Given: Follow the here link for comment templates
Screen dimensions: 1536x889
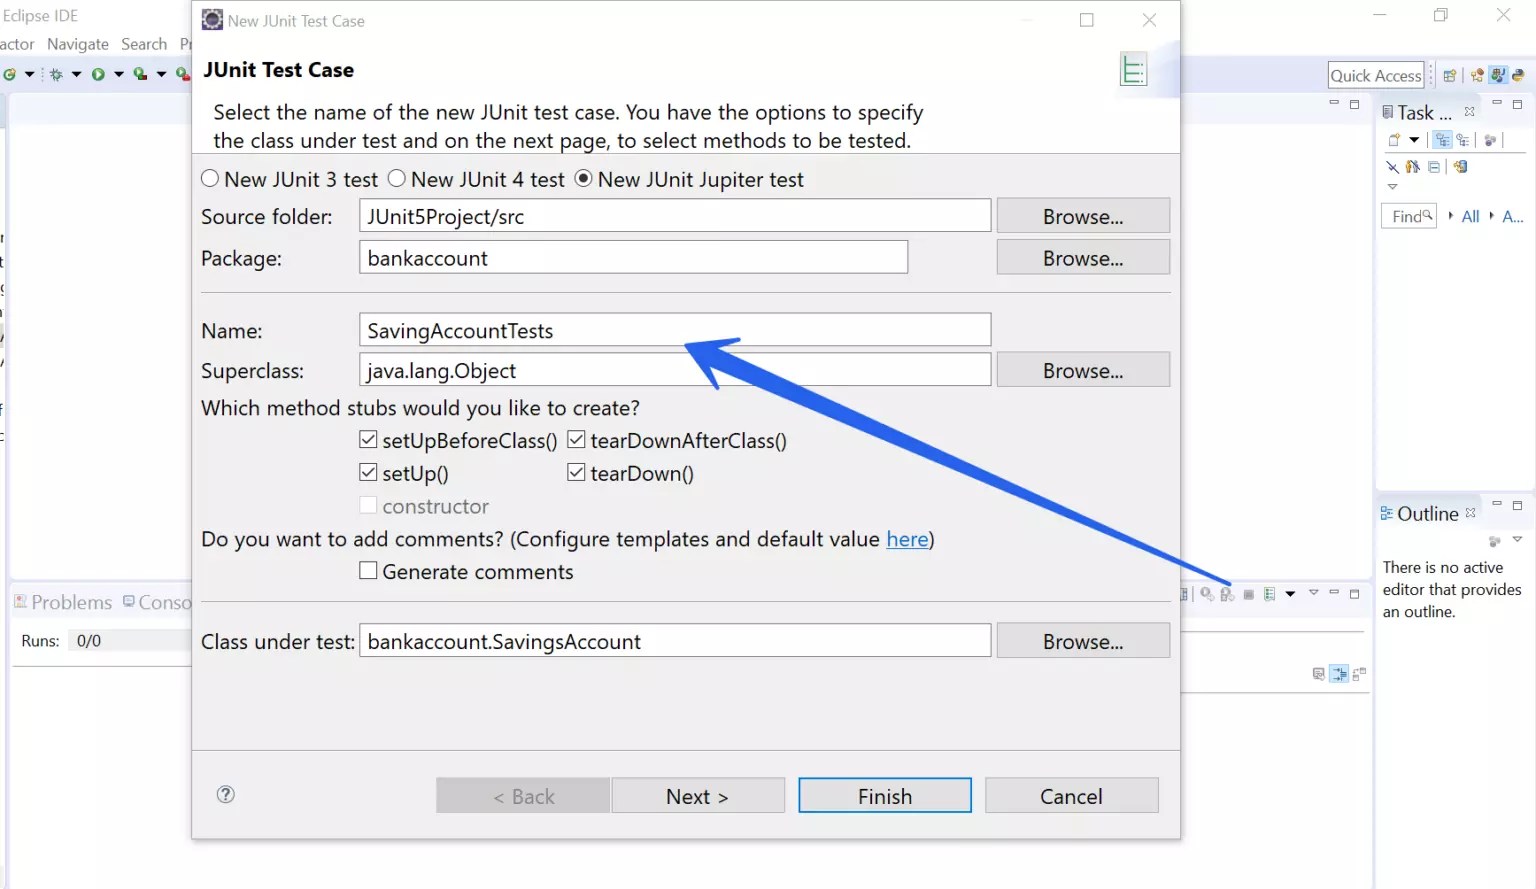Looking at the screenshot, I should [906, 539].
